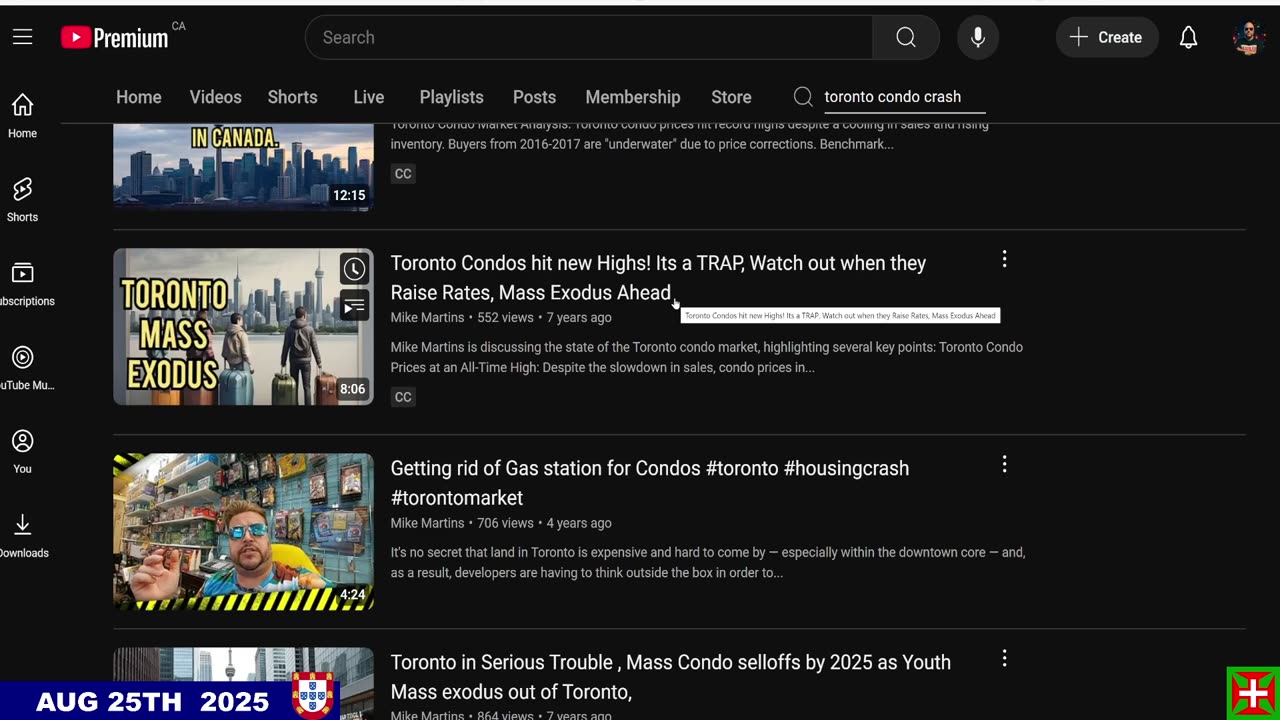Switch to the Store tab
The width and height of the screenshot is (1280, 720).
pyautogui.click(x=731, y=97)
